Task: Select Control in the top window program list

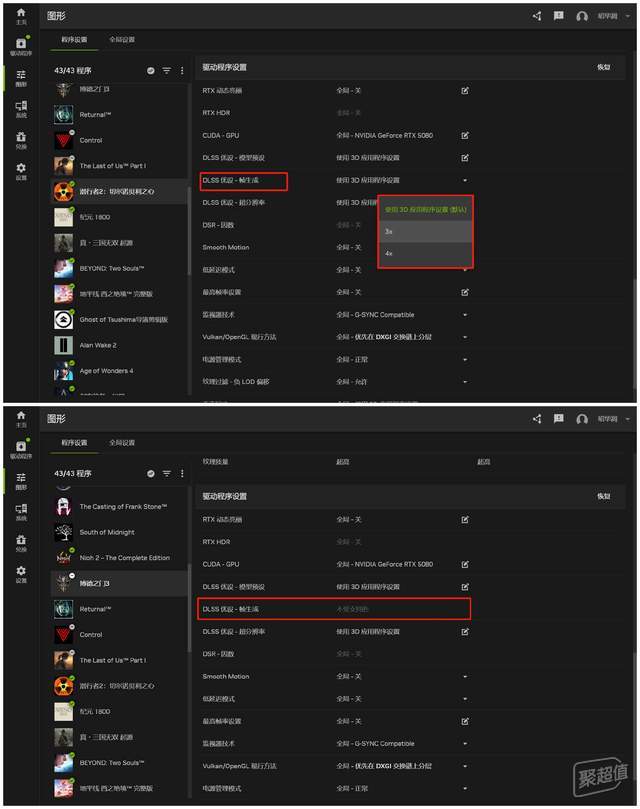Action: click(x=120, y=140)
